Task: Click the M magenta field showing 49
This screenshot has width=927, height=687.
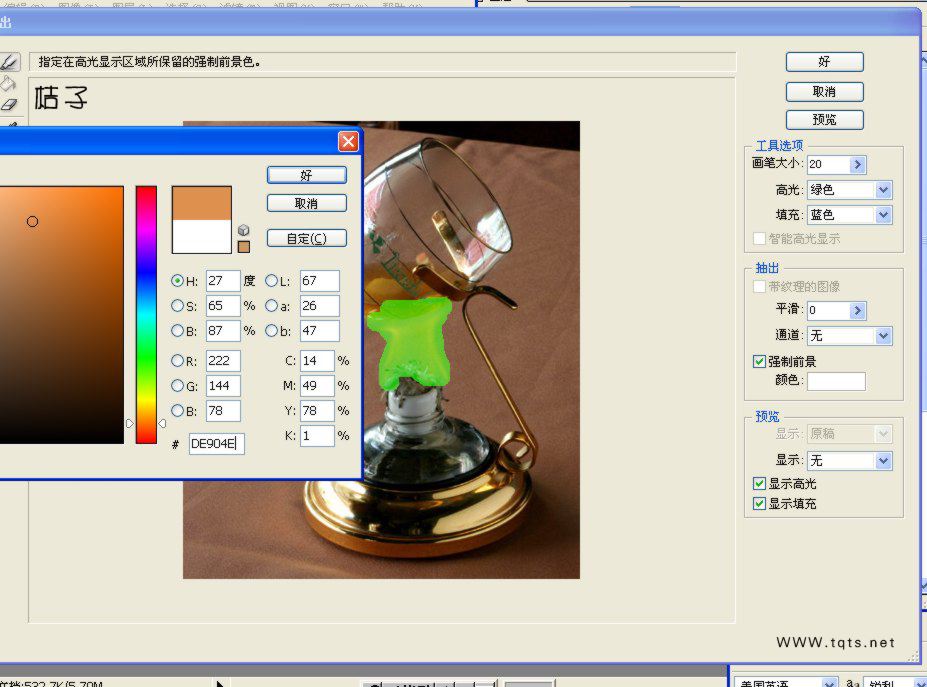Action: click(317, 385)
